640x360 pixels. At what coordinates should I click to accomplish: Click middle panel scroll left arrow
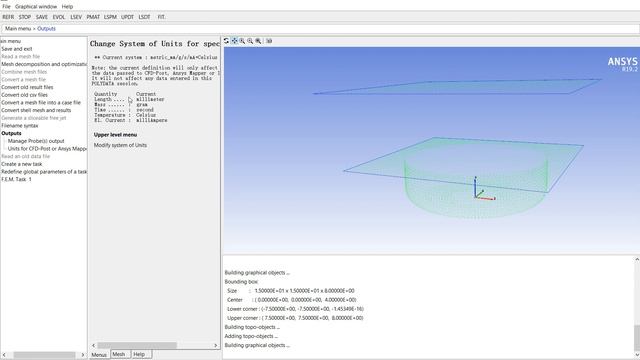[x=93, y=345]
